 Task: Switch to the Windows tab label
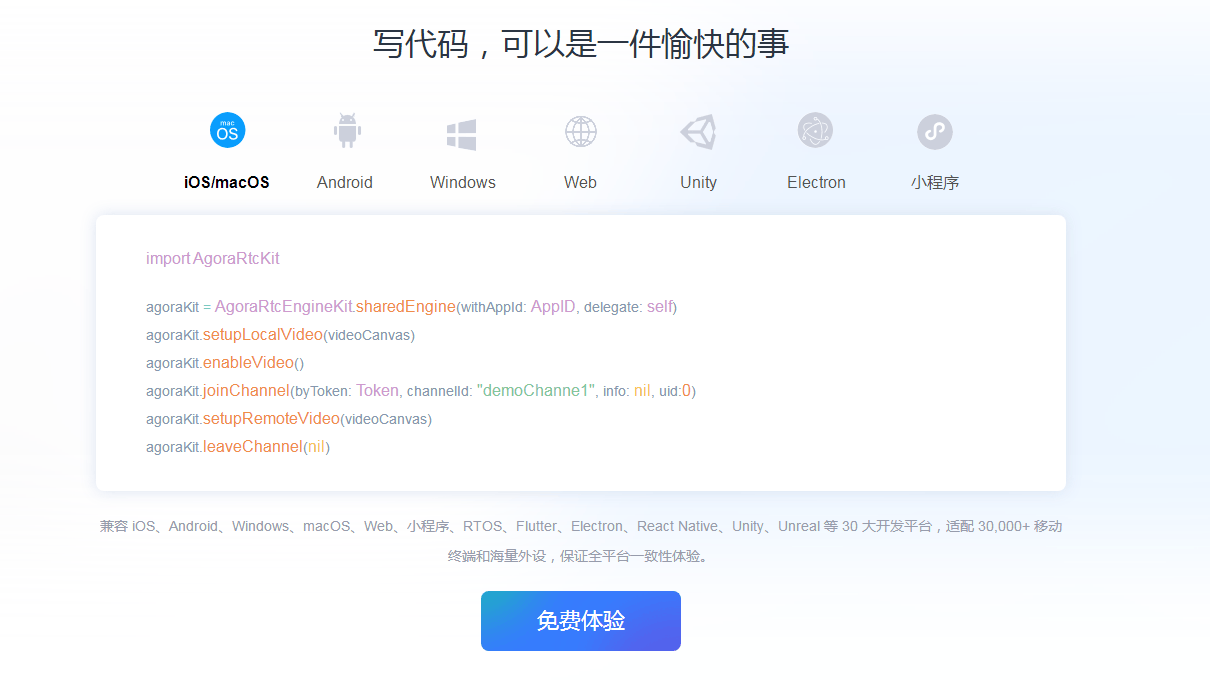pyautogui.click(x=463, y=182)
